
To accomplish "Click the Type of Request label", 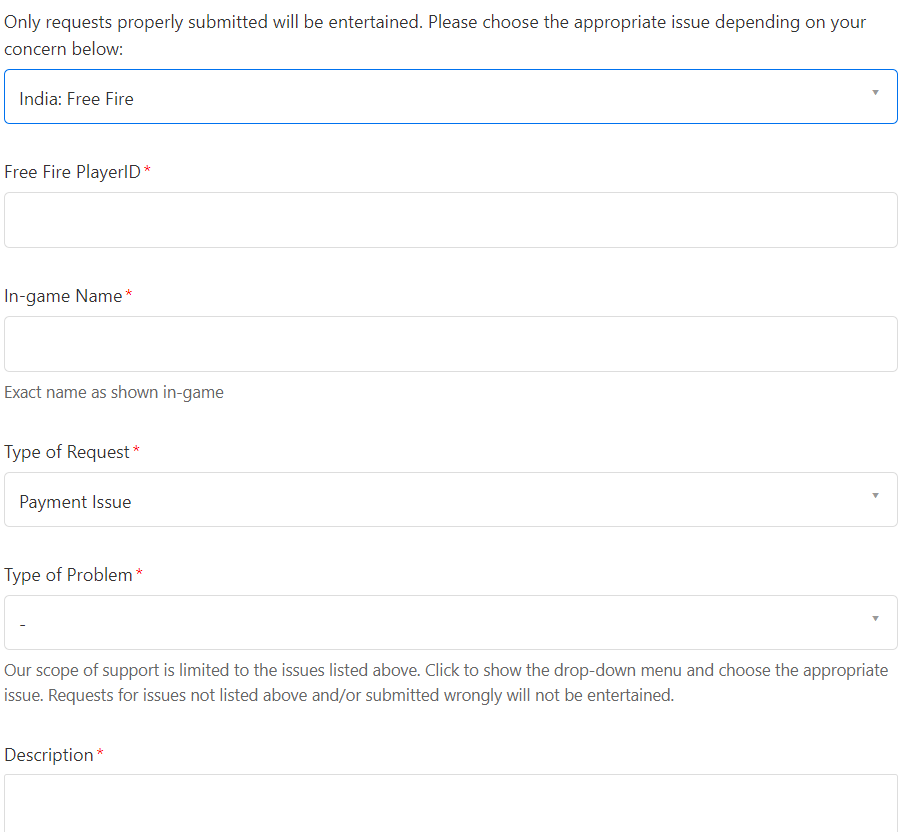I will pos(67,452).
